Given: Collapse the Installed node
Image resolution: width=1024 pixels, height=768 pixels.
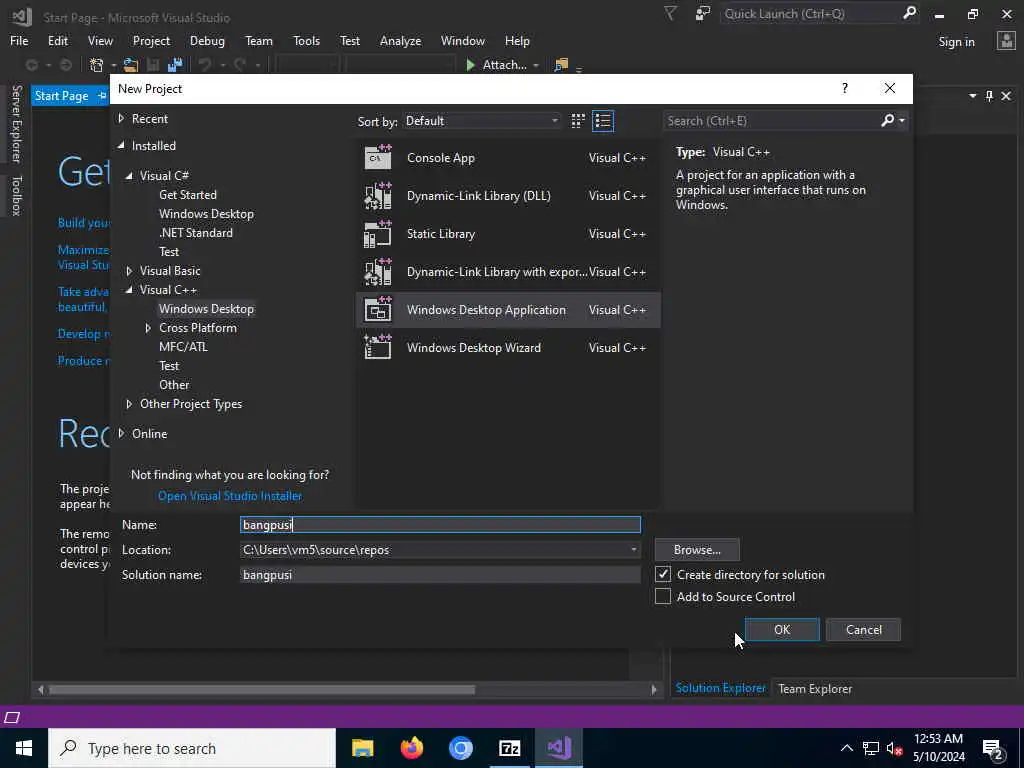Looking at the screenshot, I should pos(121,146).
